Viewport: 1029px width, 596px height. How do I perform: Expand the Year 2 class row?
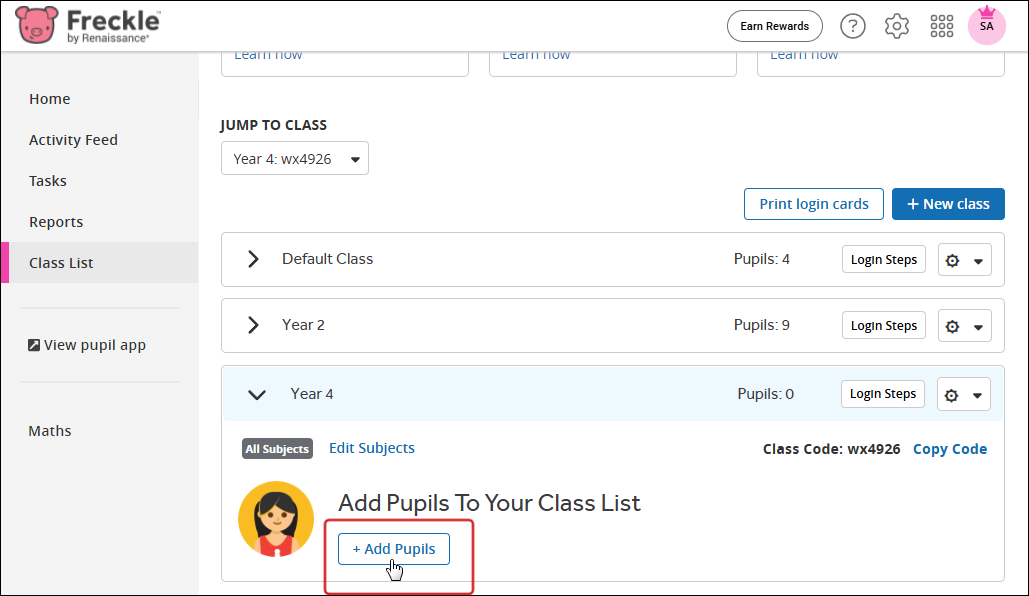point(253,325)
